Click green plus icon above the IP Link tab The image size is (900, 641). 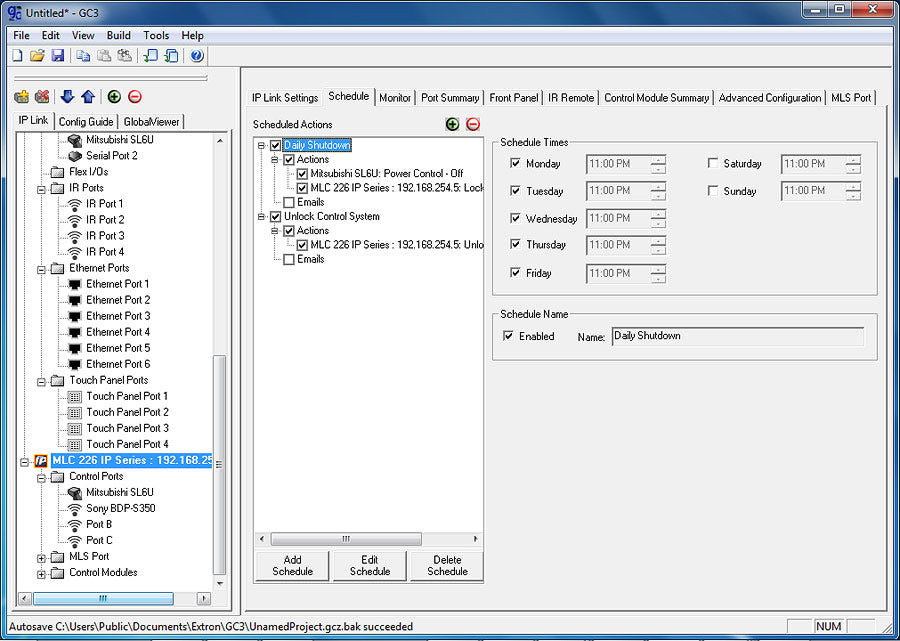tap(114, 96)
